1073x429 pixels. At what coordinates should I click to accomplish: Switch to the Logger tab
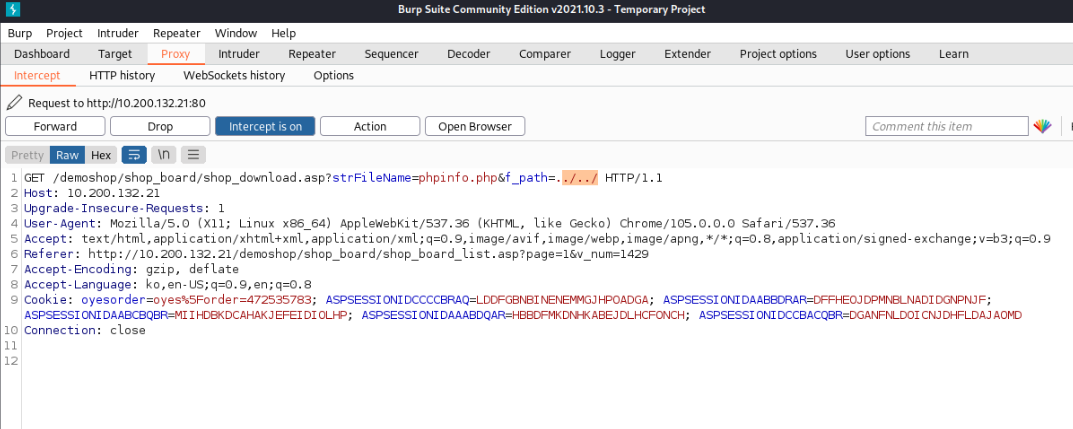[x=618, y=54]
